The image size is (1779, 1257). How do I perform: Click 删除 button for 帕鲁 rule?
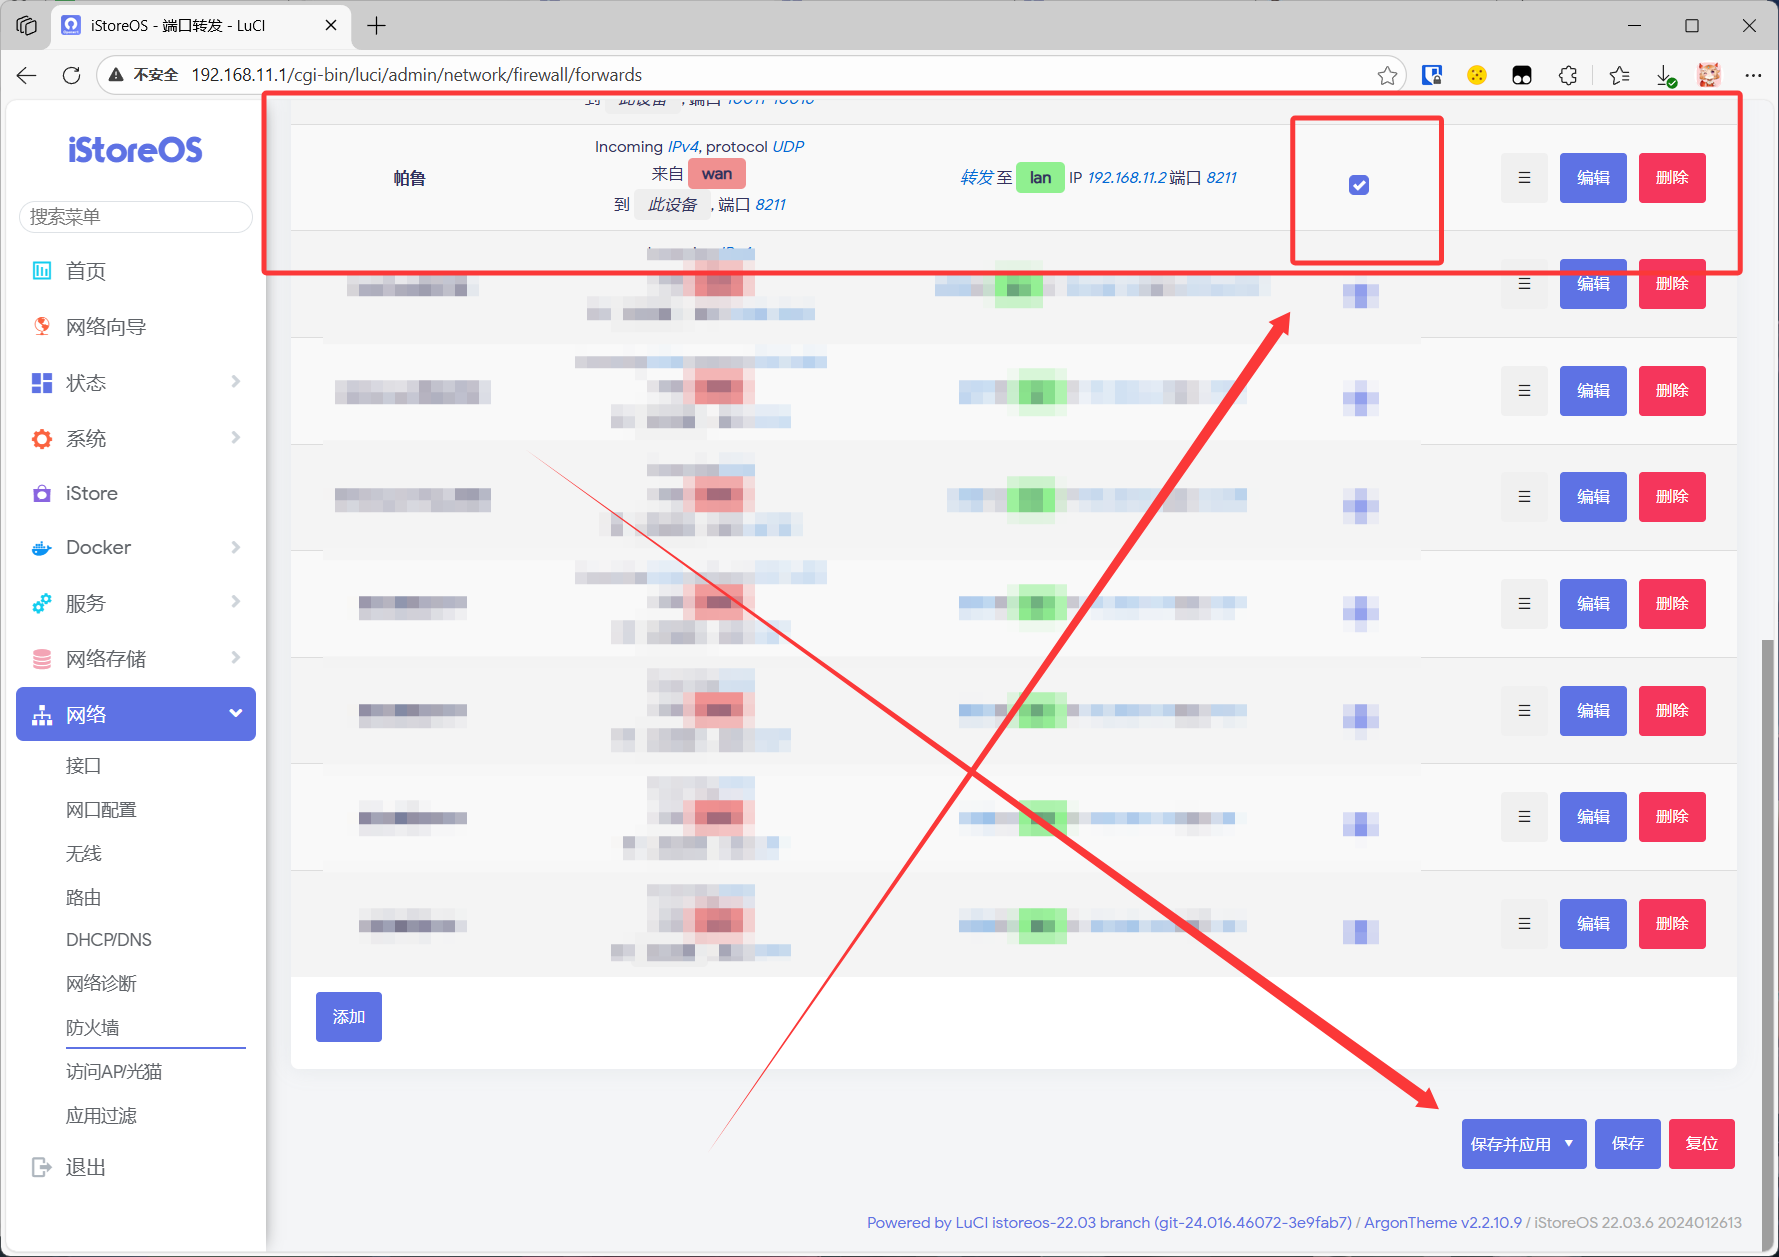1671,178
